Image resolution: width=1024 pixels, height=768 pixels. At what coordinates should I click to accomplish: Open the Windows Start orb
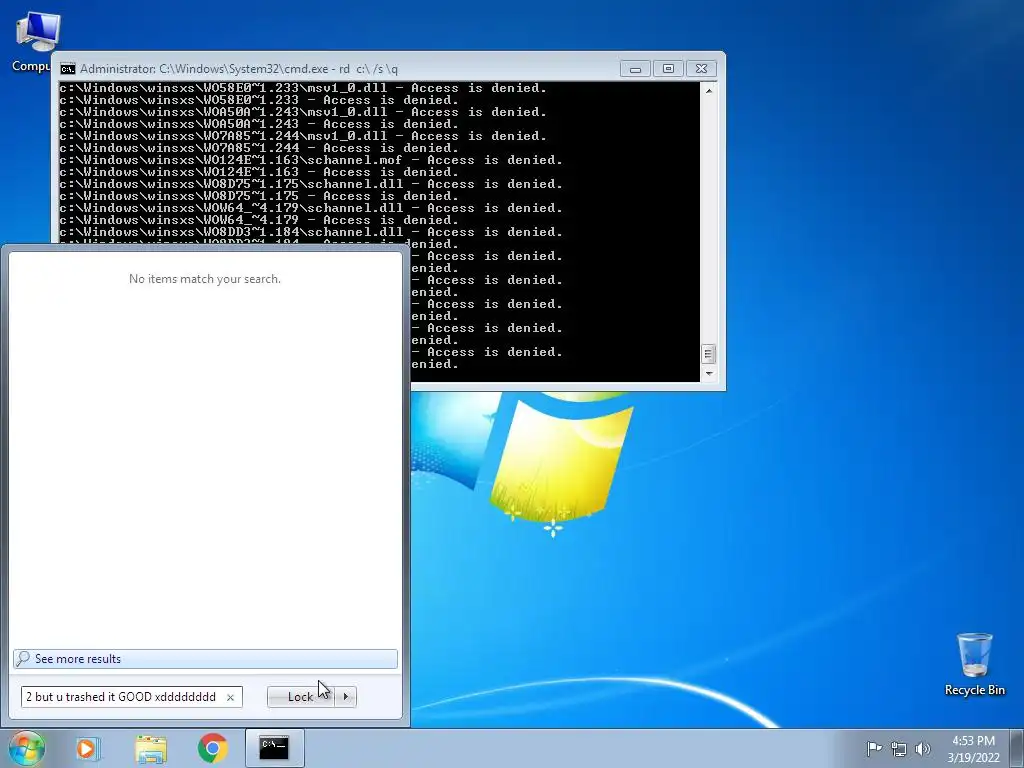[x=26, y=748]
